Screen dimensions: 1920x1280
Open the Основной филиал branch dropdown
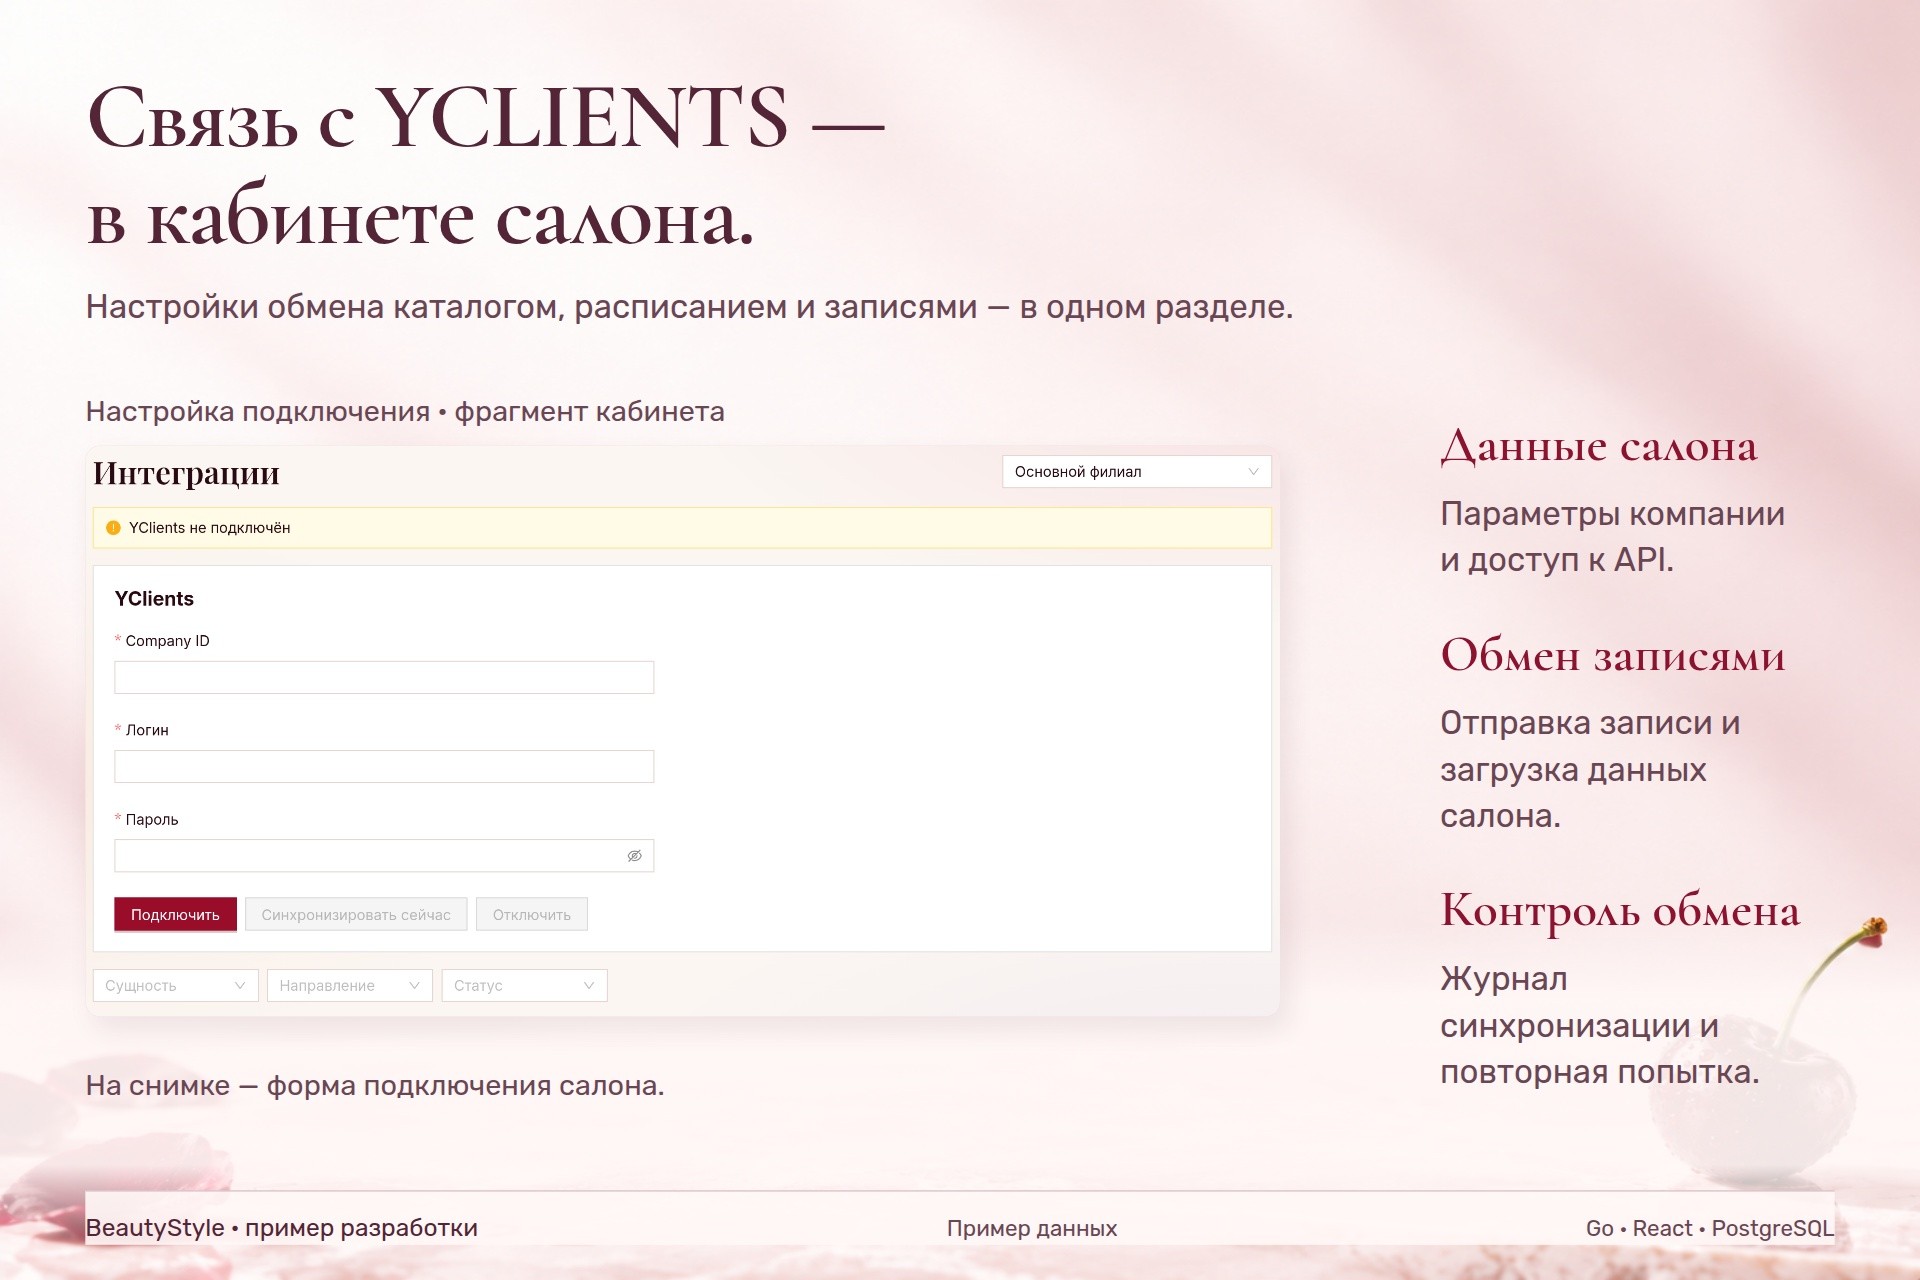[1136, 472]
